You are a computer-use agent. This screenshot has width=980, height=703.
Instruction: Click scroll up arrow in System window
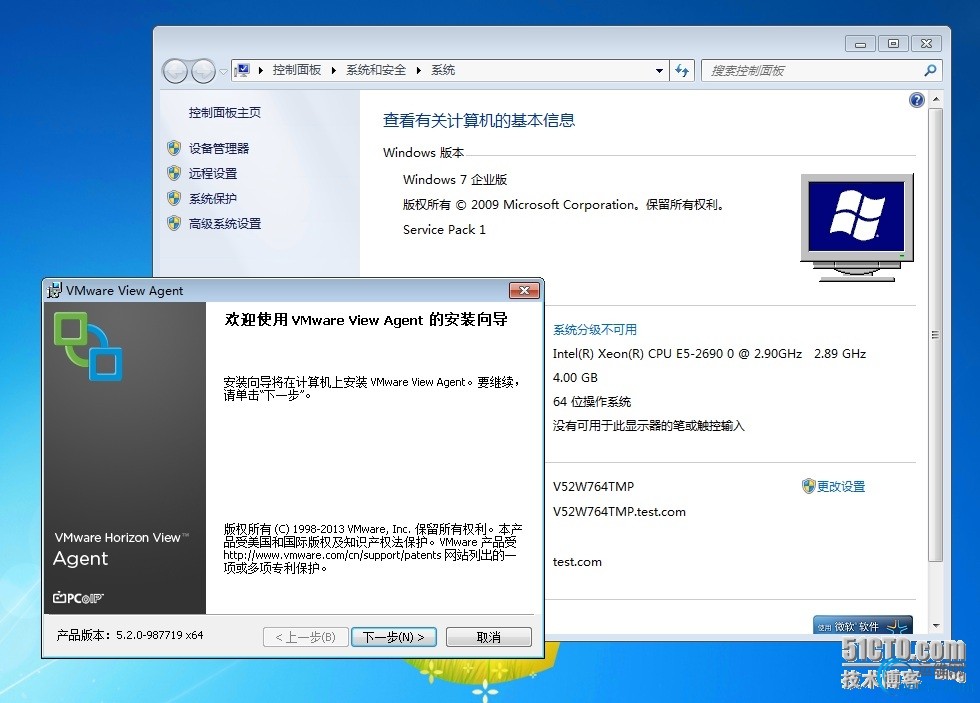point(936,99)
